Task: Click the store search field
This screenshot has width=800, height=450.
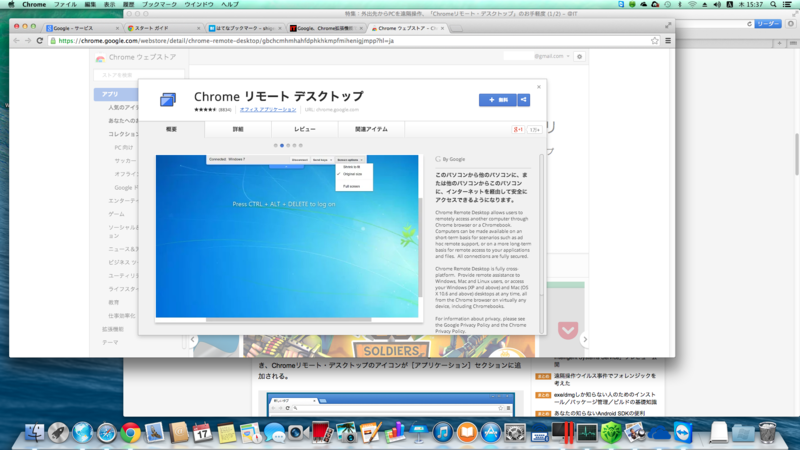Action: tap(139, 75)
